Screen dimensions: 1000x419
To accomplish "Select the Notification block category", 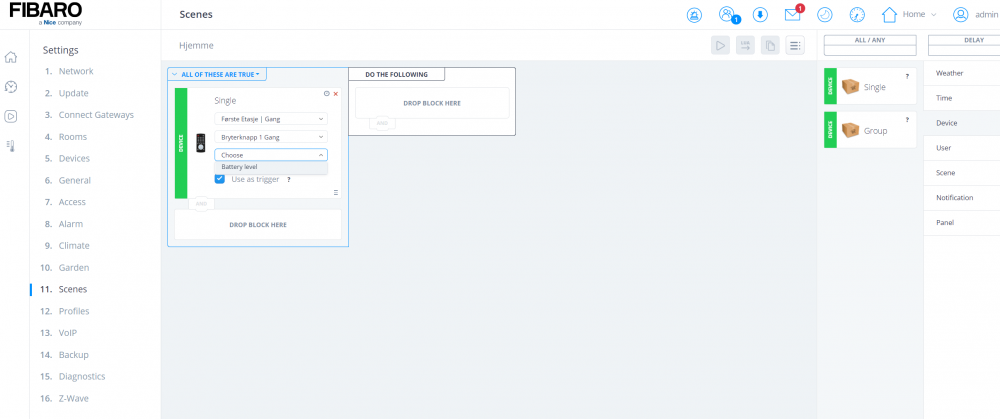I will (x=954, y=197).
